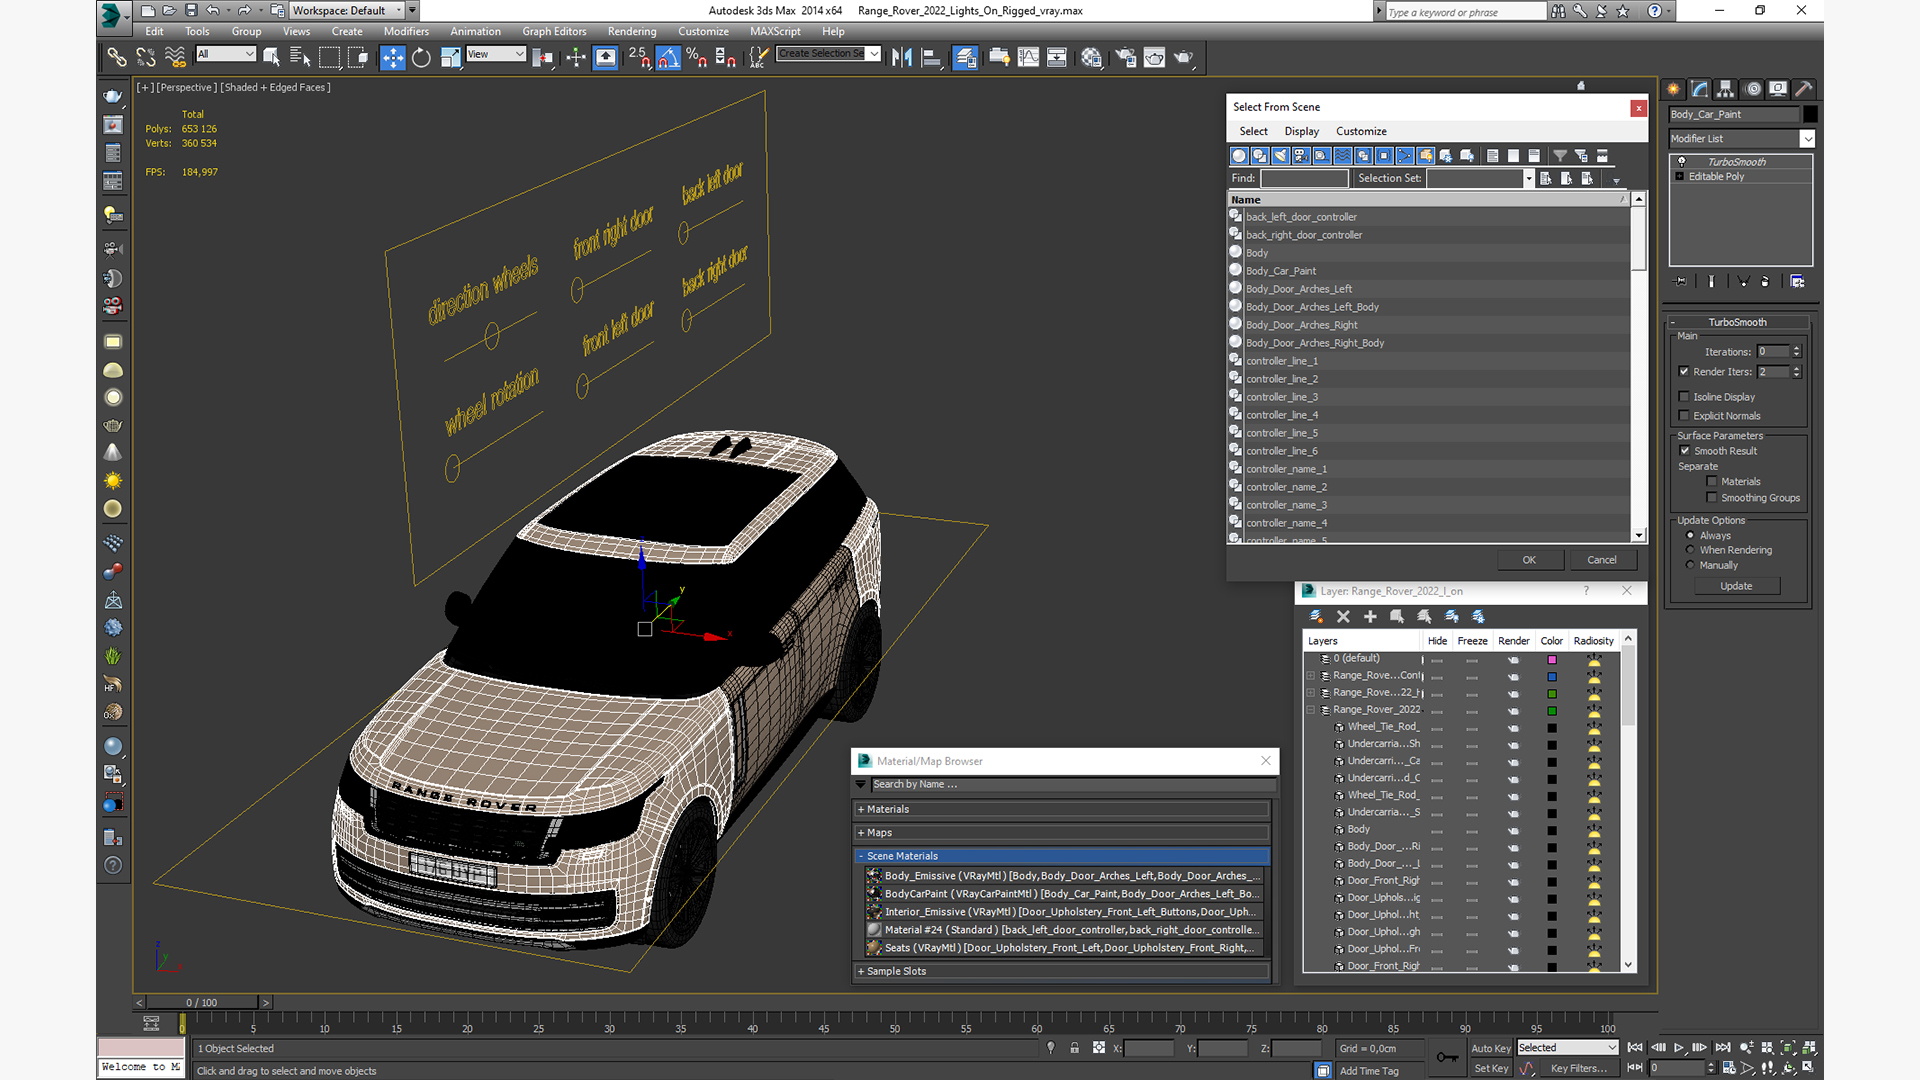This screenshot has height=1080, width=1920.
Task: Switch to the Utilities hammer tab
Action: coord(1804,89)
